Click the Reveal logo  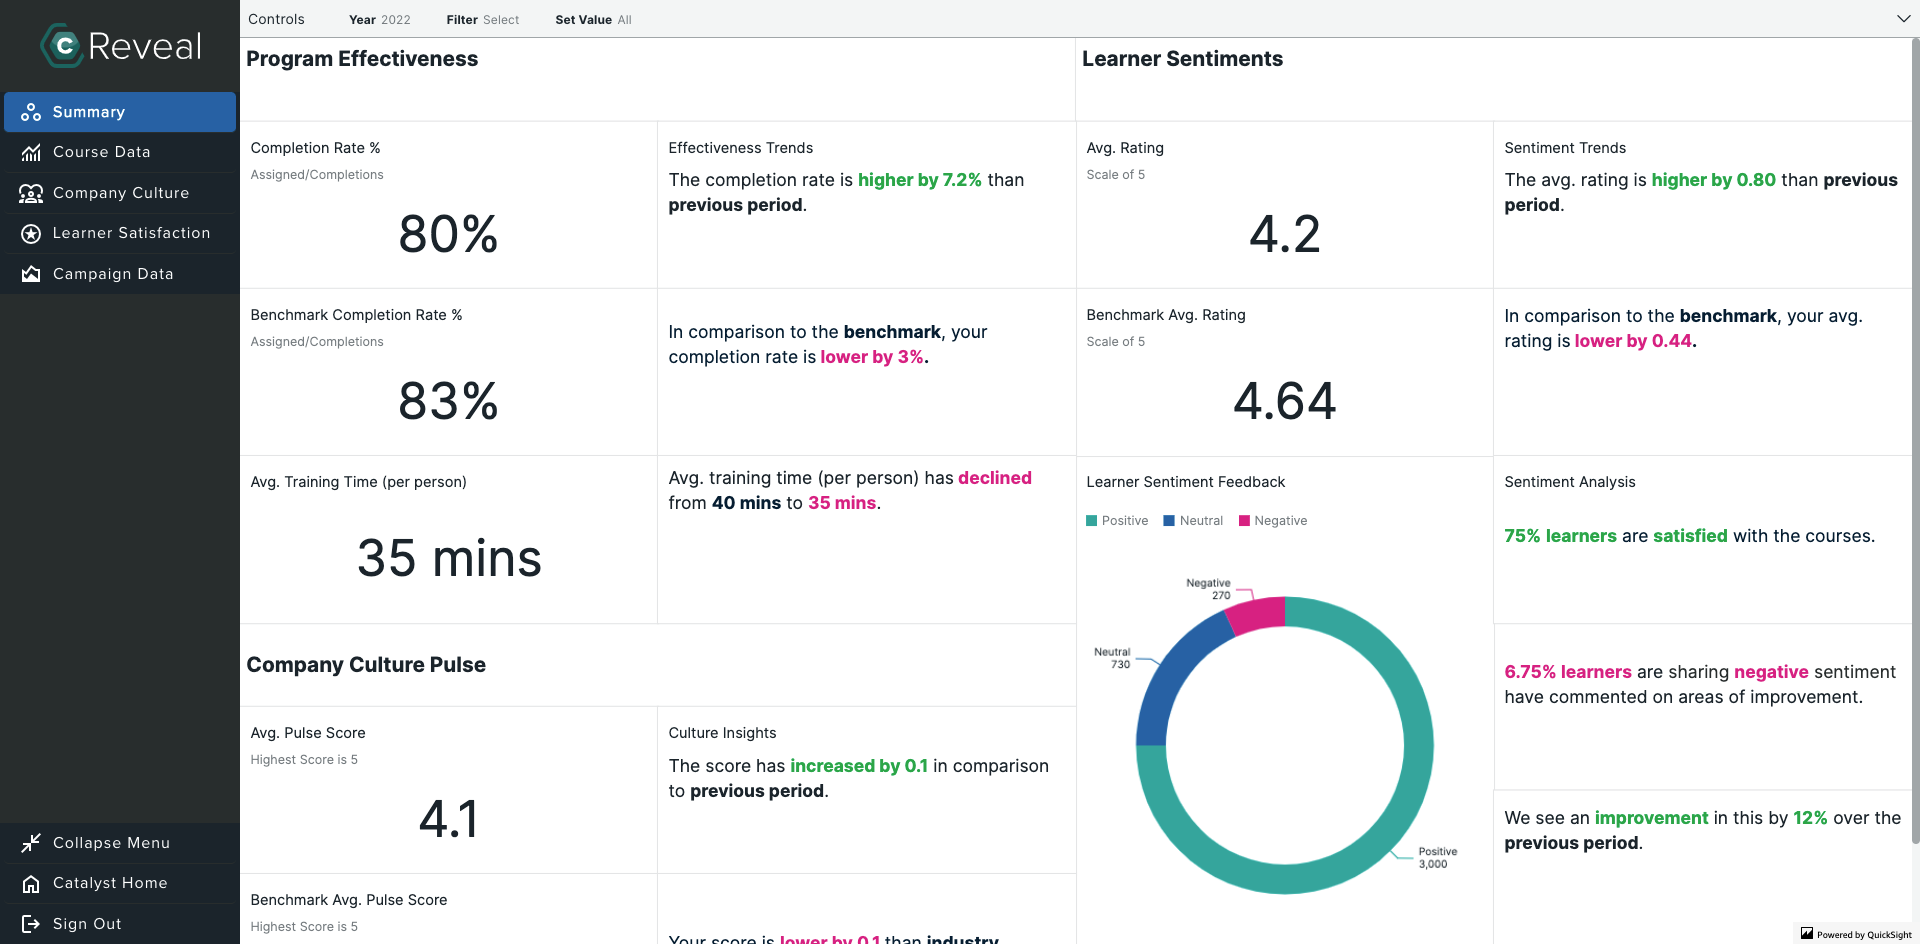(121, 46)
